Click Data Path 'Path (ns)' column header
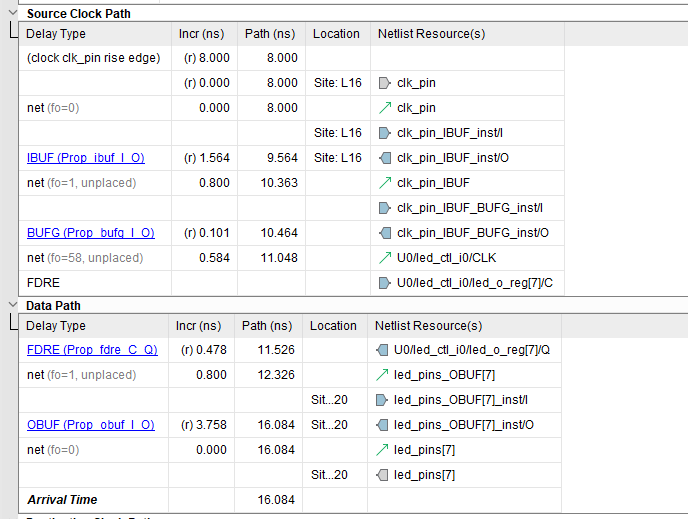The image size is (688, 519). coord(269,326)
